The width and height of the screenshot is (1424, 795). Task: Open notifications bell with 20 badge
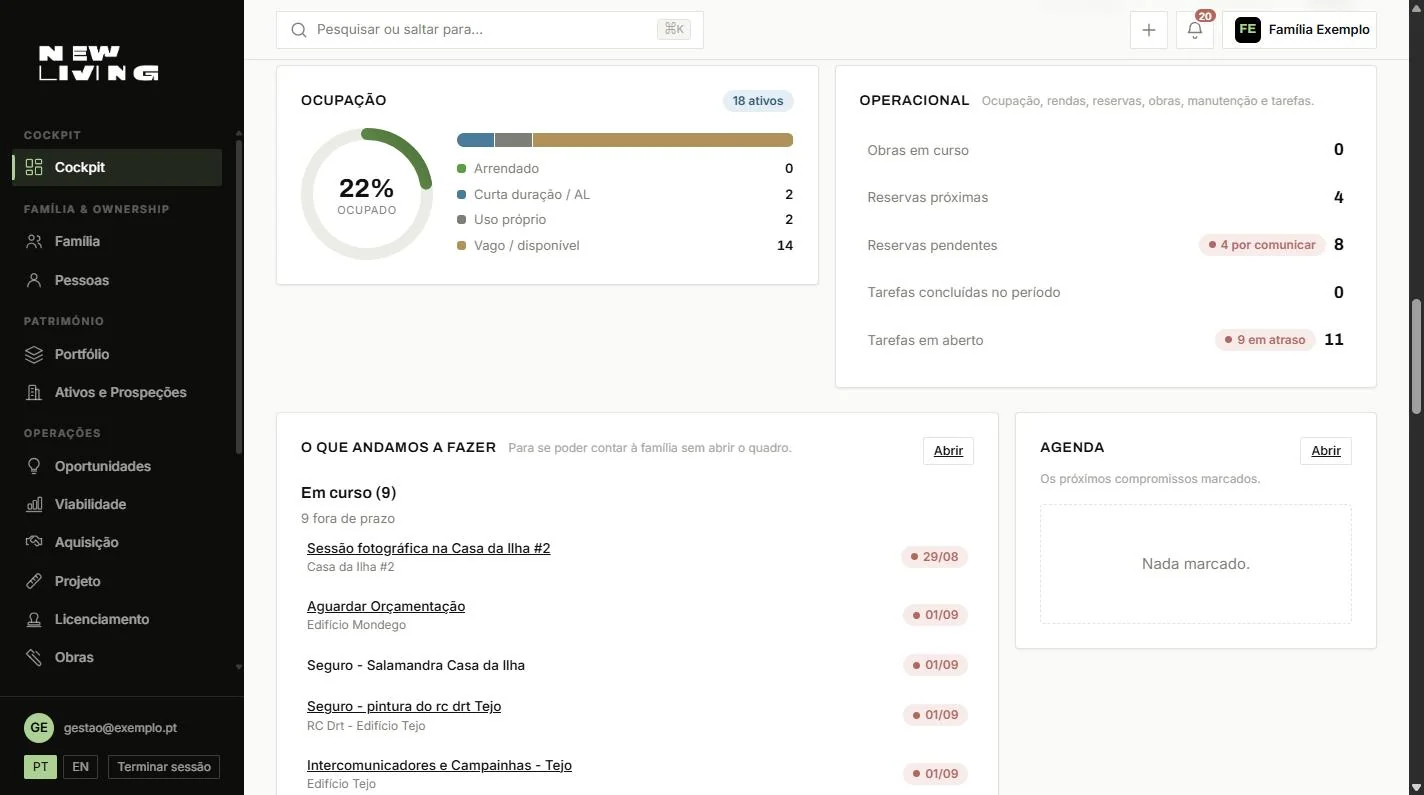(1195, 30)
